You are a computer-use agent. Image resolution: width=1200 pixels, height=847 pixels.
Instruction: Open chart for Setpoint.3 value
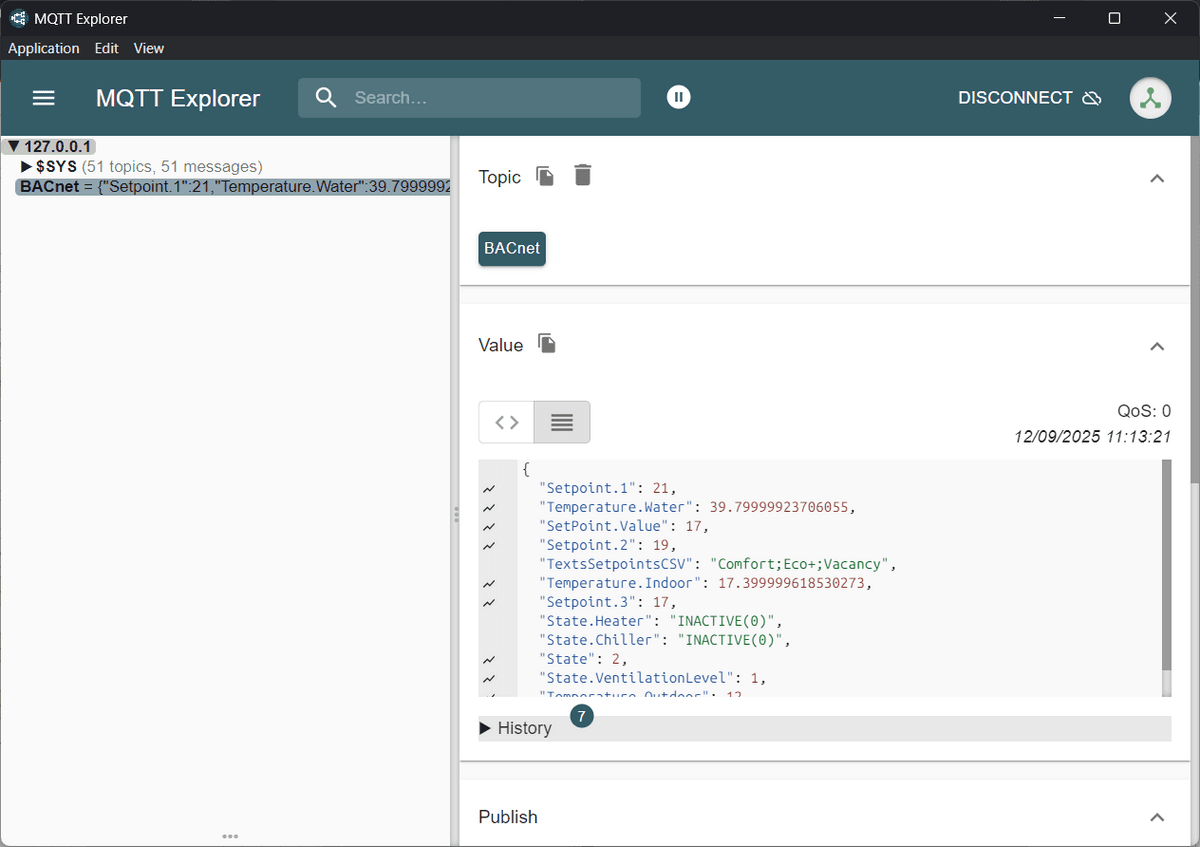489,603
